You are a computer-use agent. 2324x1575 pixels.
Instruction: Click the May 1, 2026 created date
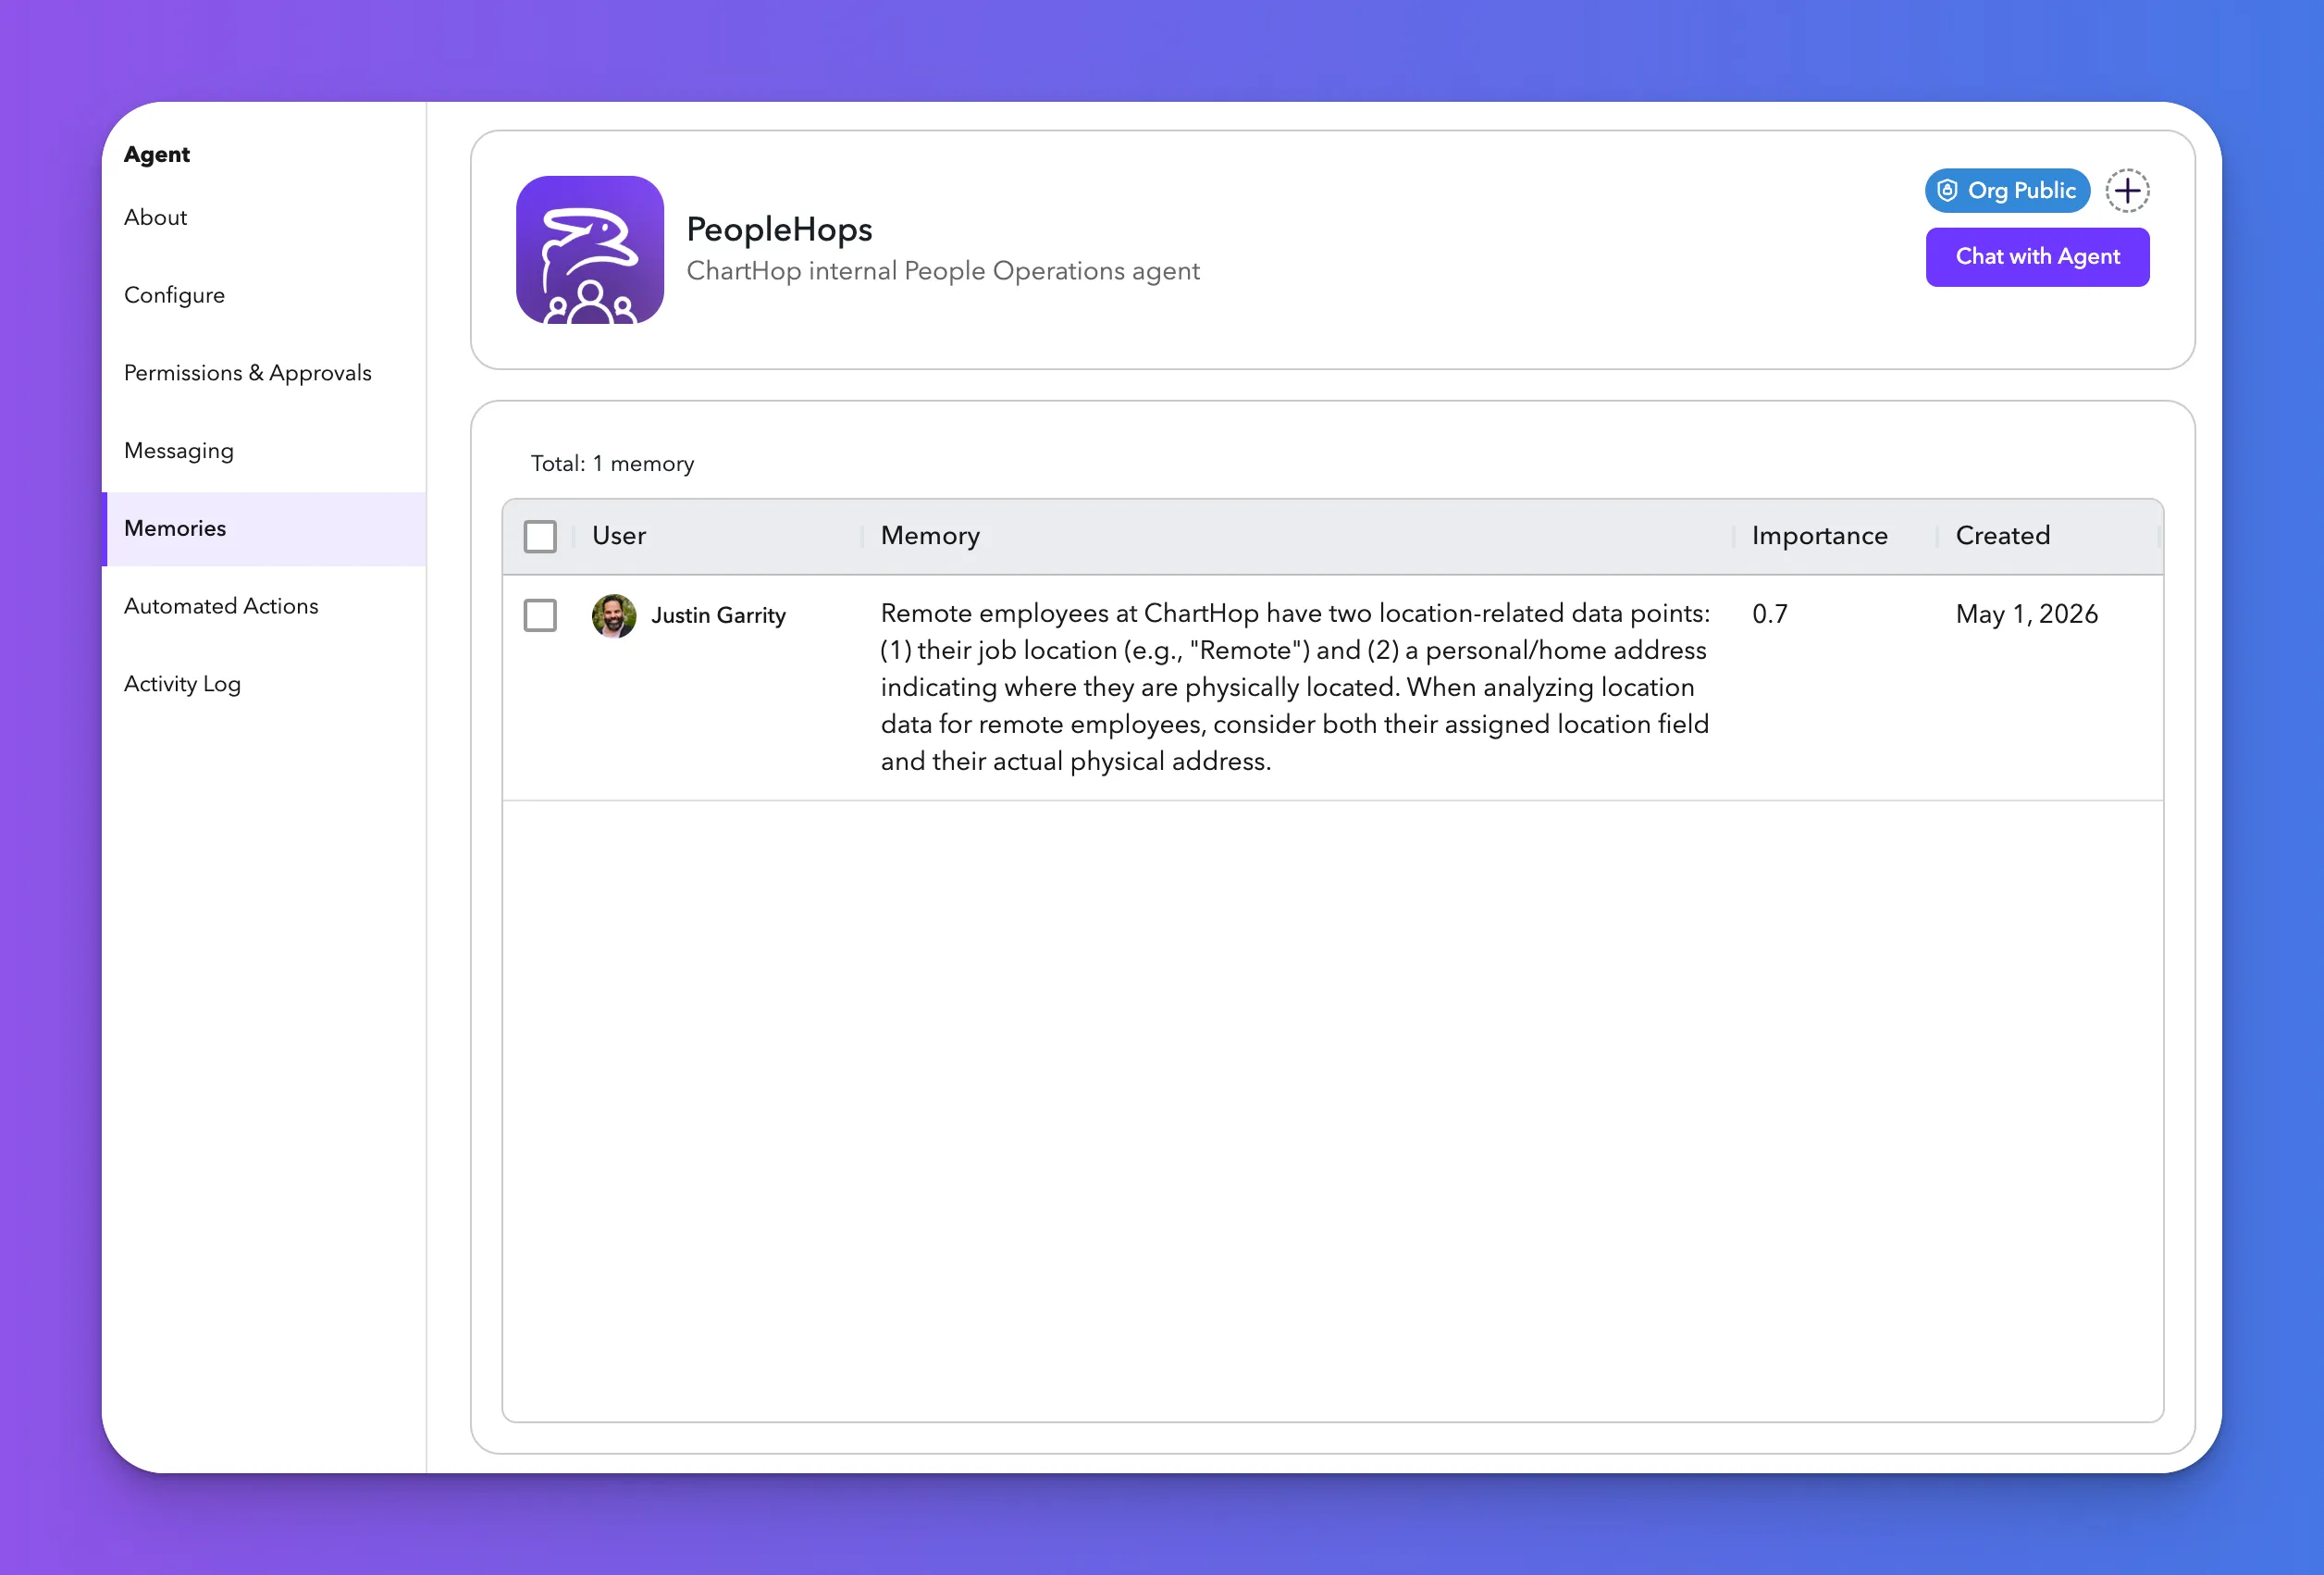pyautogui.click(x=2026, y=614)
